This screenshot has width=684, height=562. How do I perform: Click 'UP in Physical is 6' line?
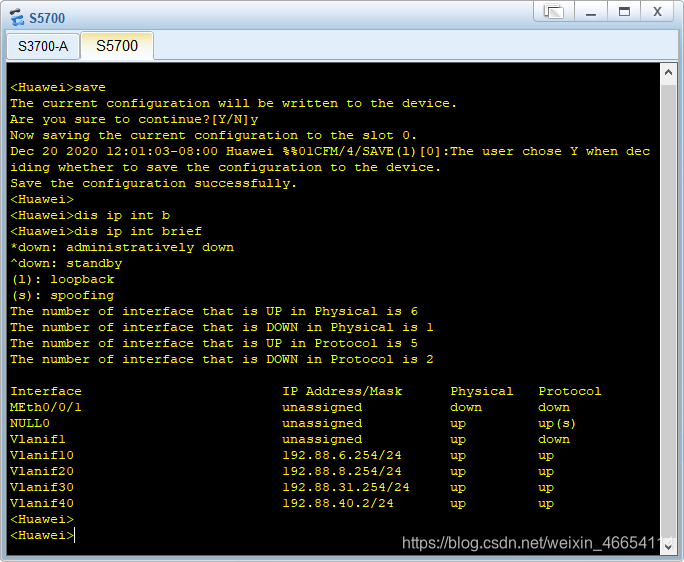[x=214, y=312]
